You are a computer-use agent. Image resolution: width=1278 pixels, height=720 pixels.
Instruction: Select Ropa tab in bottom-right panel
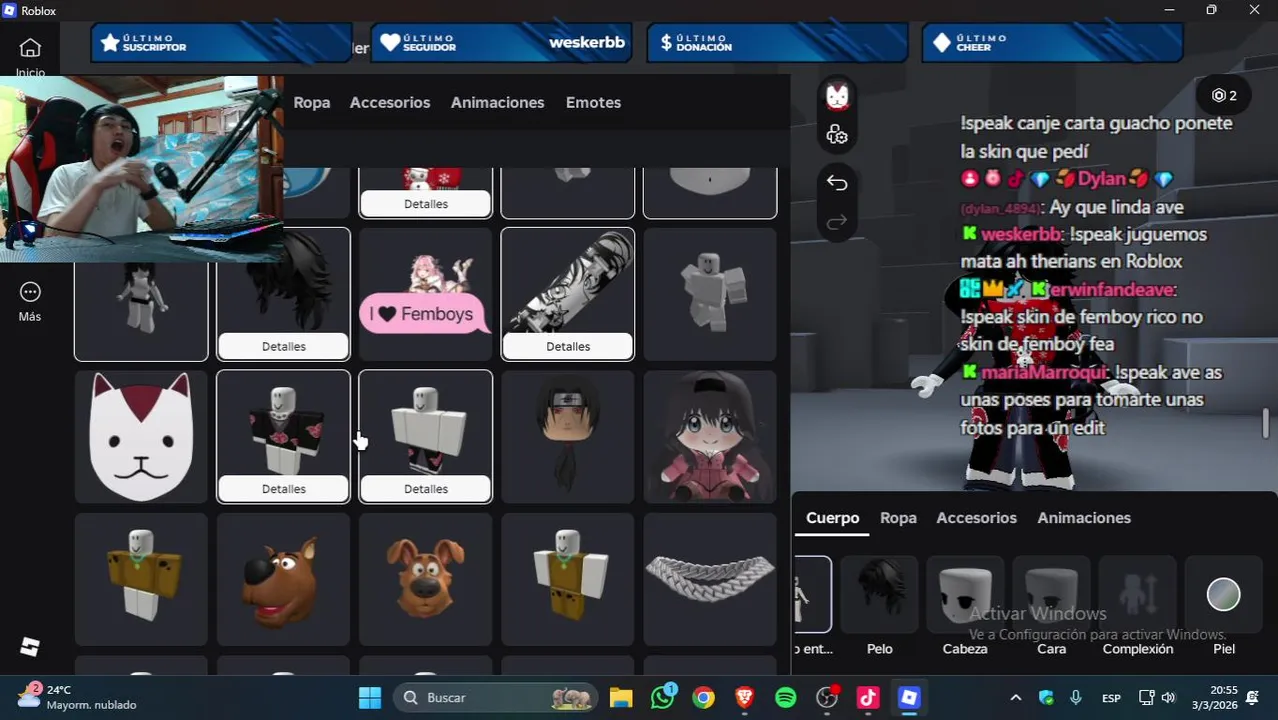[x=898, y=517]
